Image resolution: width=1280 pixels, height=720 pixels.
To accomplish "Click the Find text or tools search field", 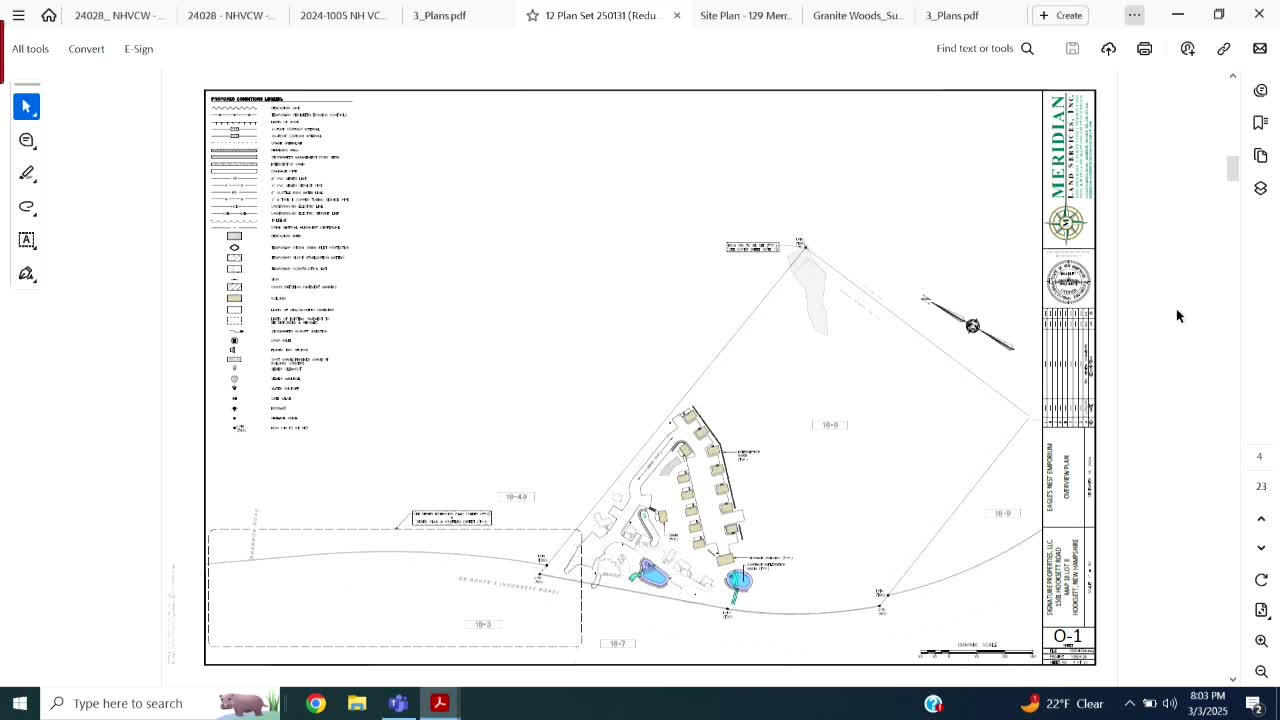I will tap(984, 49).
